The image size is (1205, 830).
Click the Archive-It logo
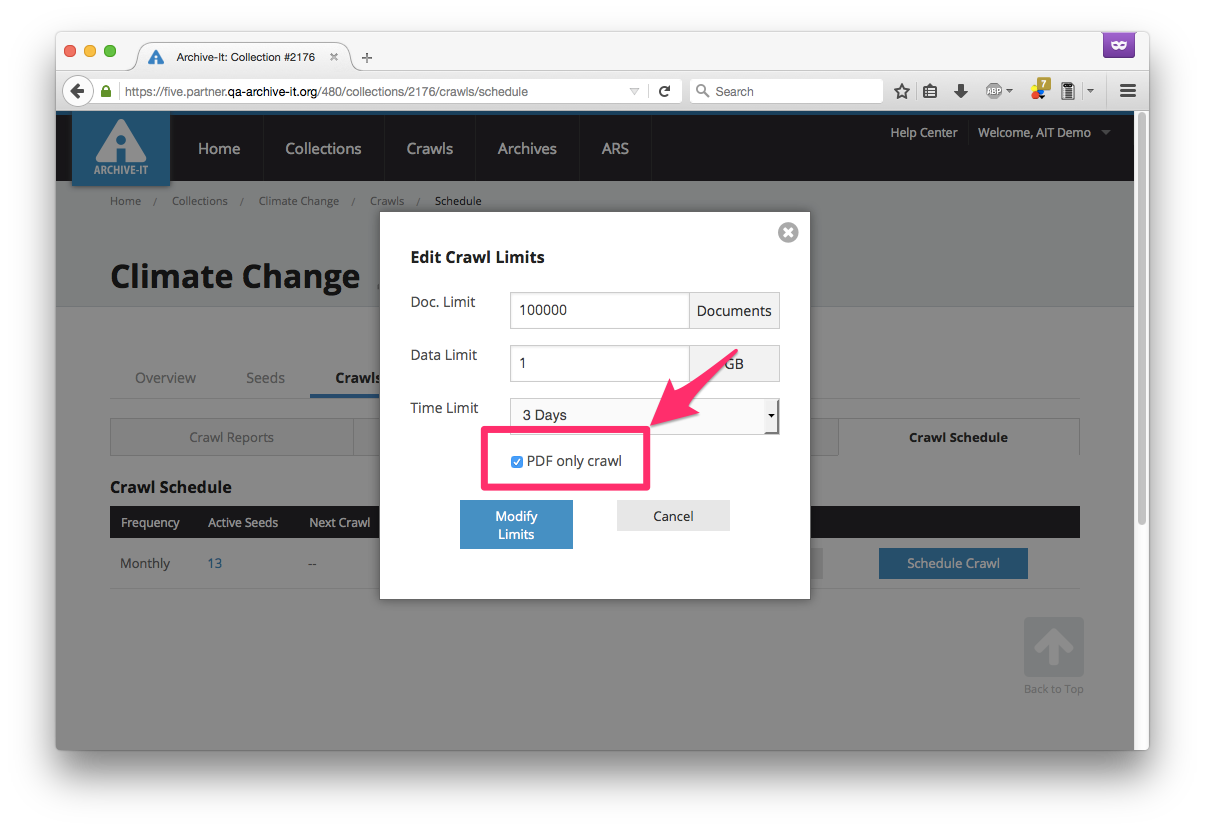point(121,149)
